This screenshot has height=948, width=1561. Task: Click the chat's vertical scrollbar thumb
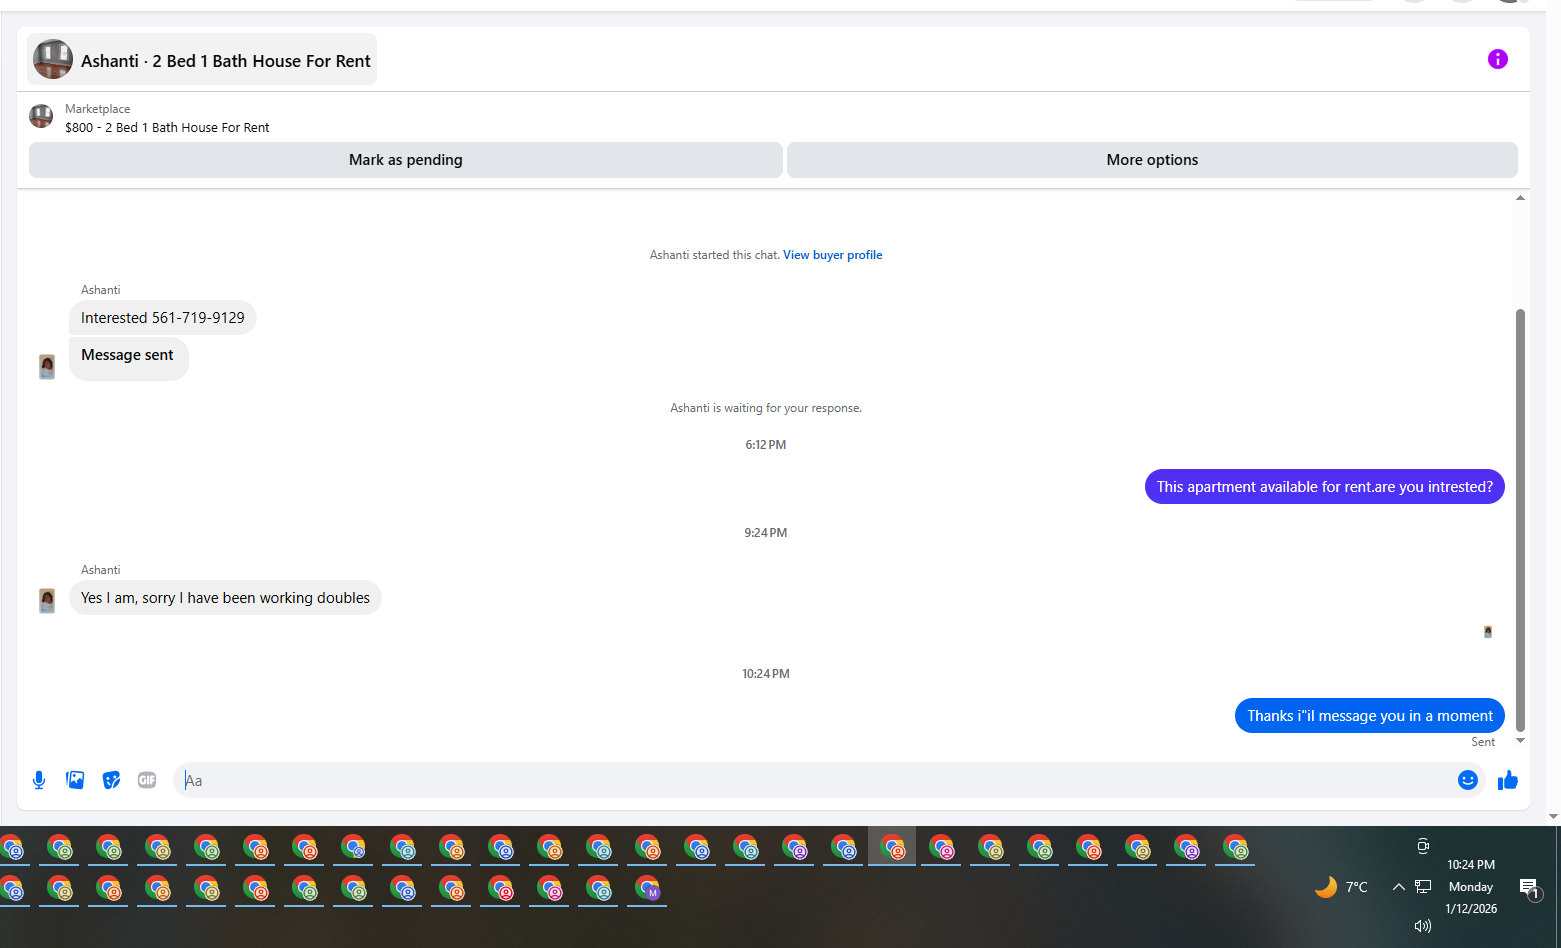point(1520,520)
